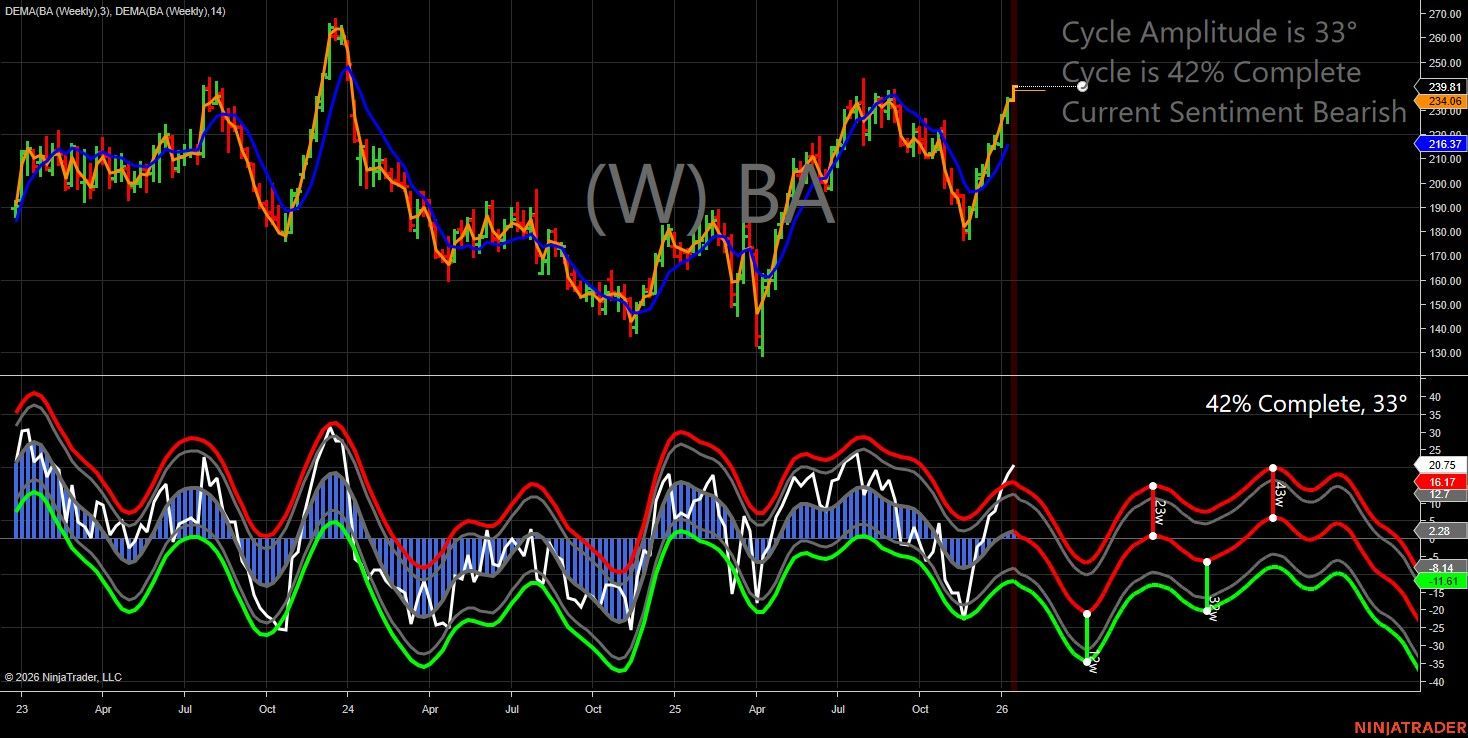
Task: Select the top dot of the 12w cycle line
Action: [x=1087, y=613]
